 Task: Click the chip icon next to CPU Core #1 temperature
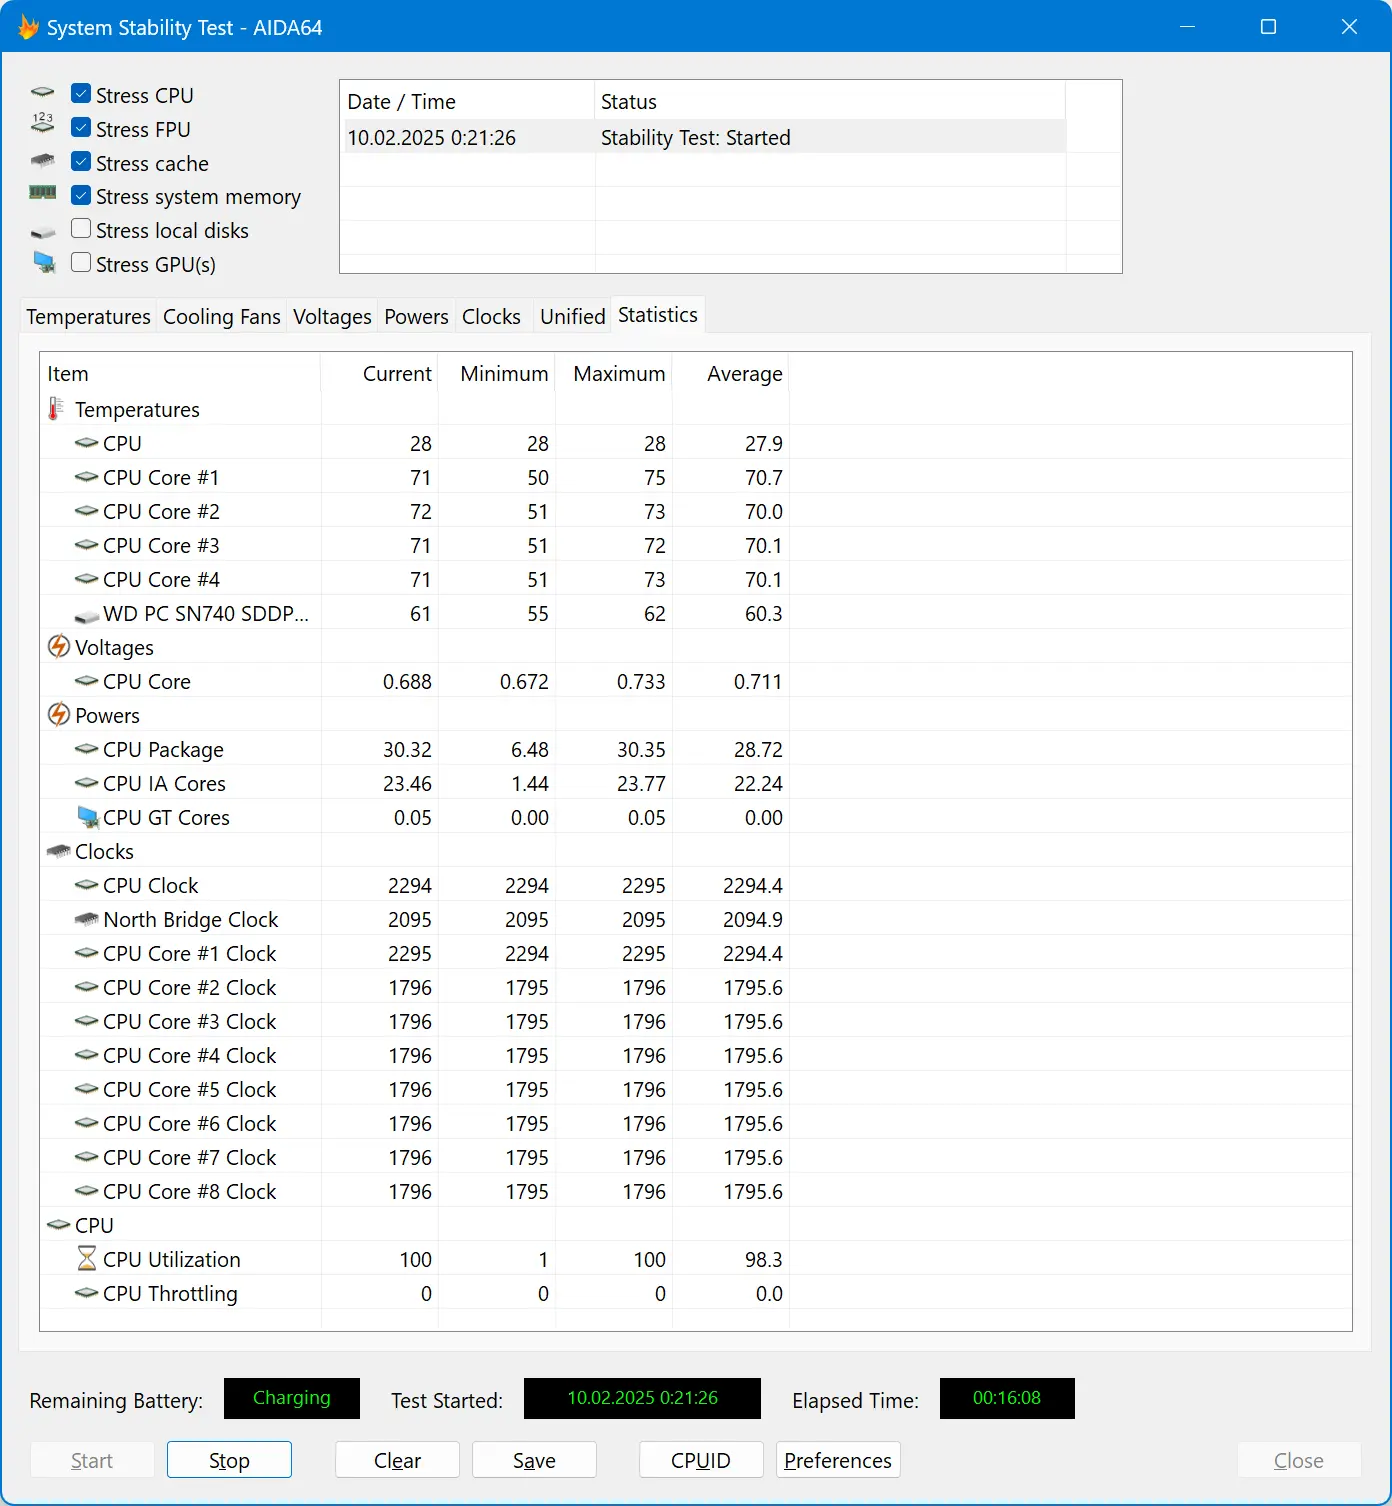(87, 477)
